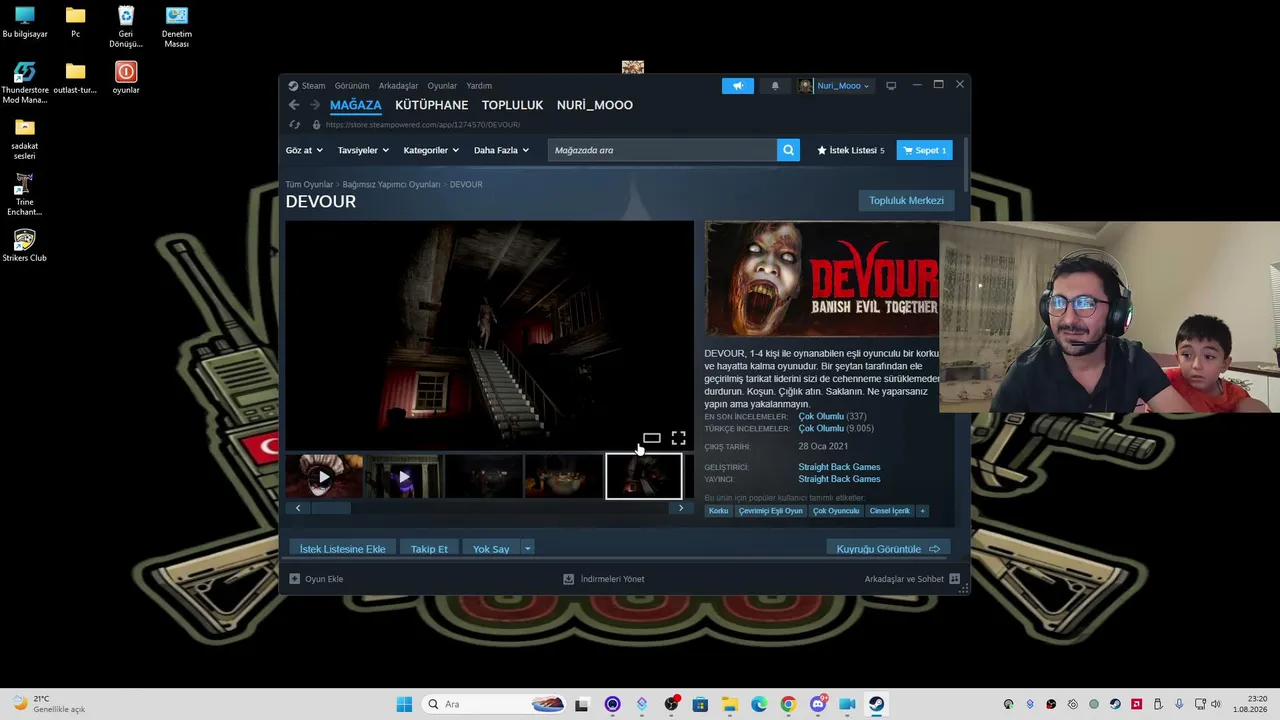Switch to the MAĞAZA tab
Viewport: 1280px width, 720px height.
click(x=356, y=105)
